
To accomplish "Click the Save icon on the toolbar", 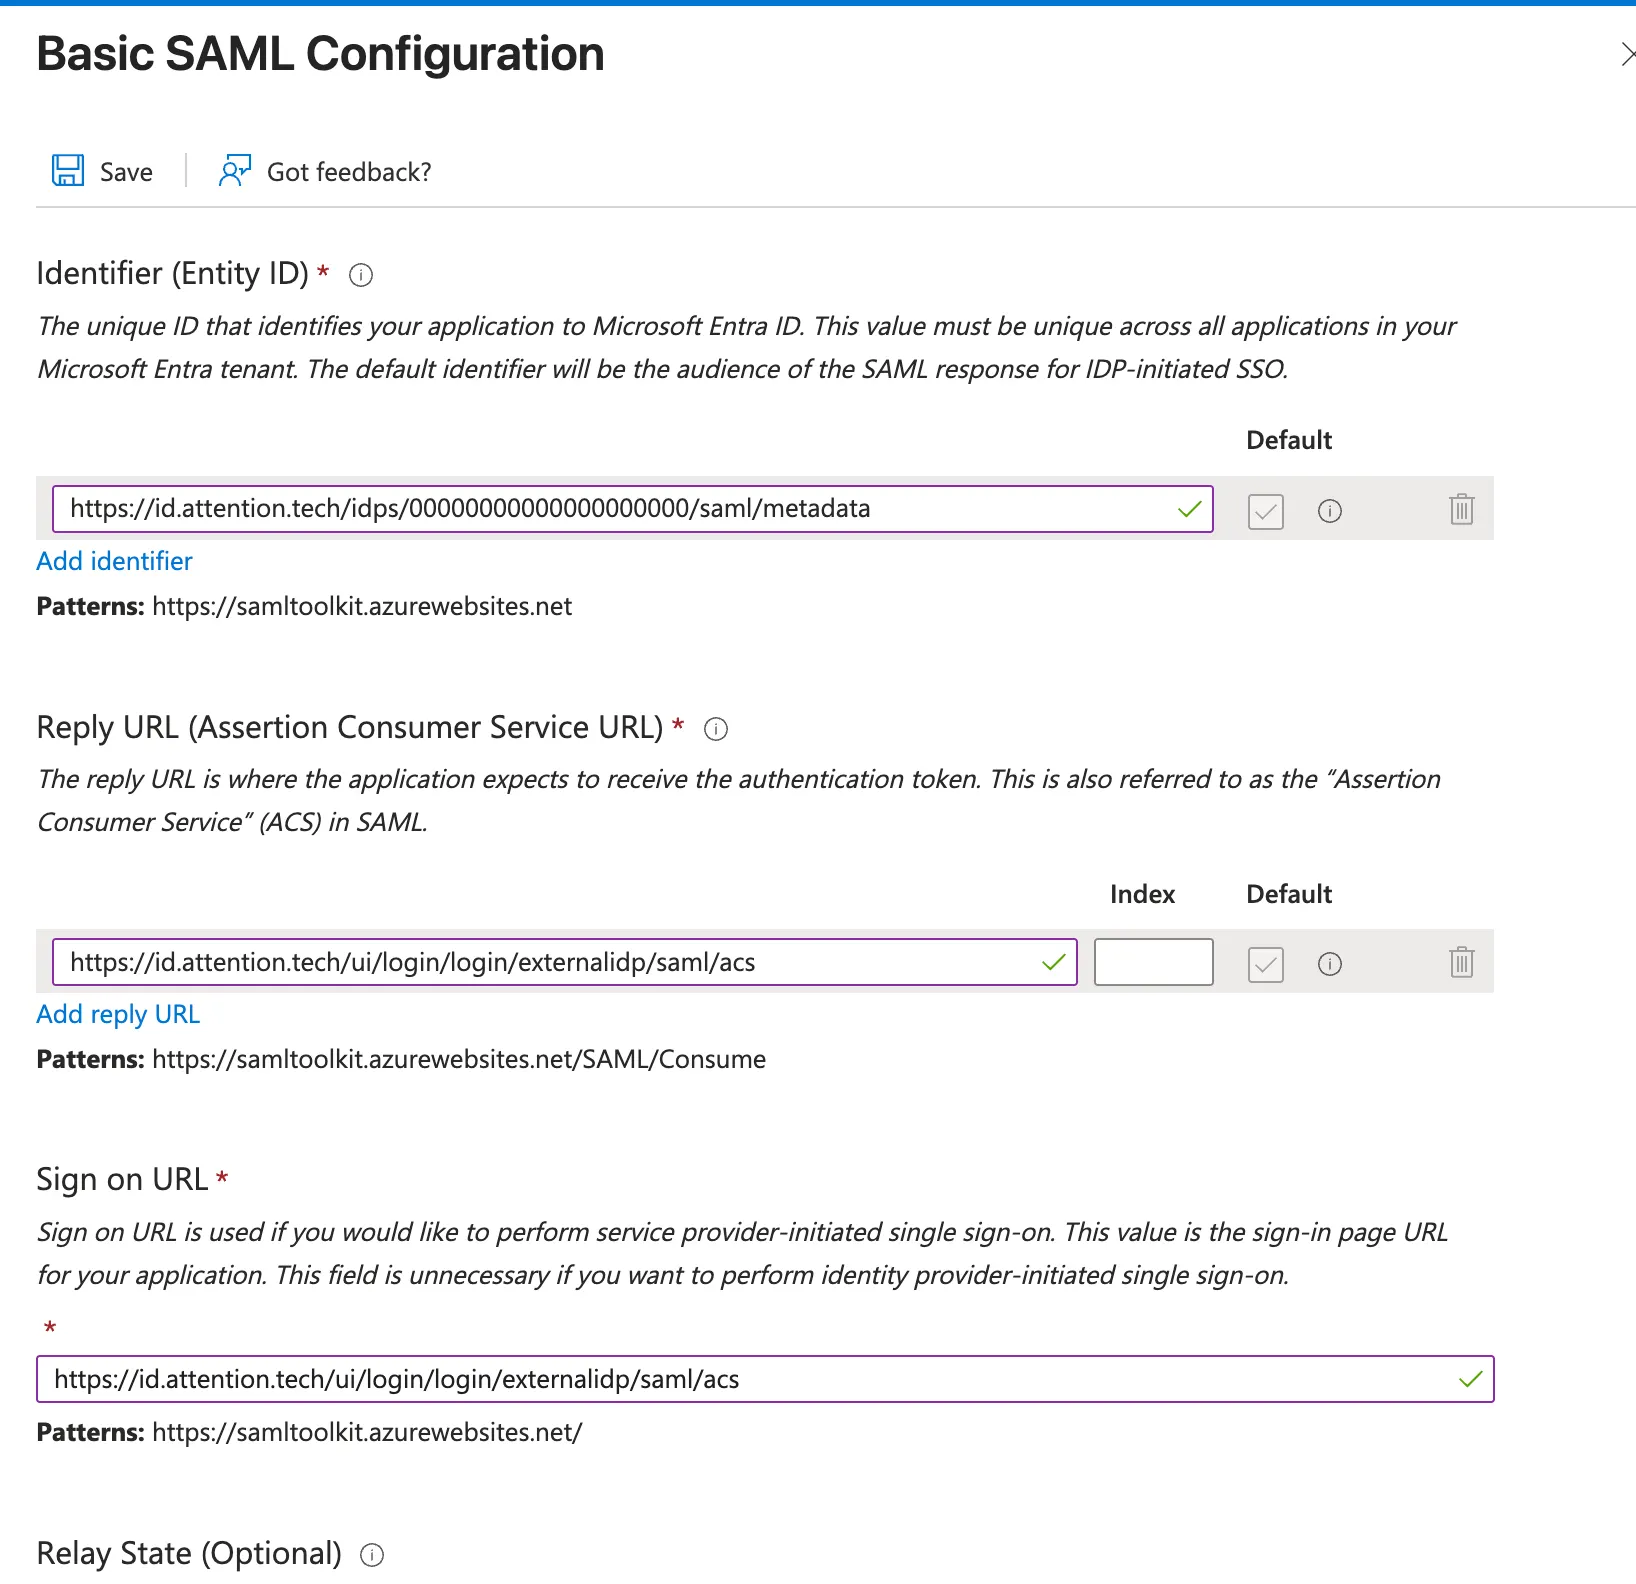I will click(67, 170).
